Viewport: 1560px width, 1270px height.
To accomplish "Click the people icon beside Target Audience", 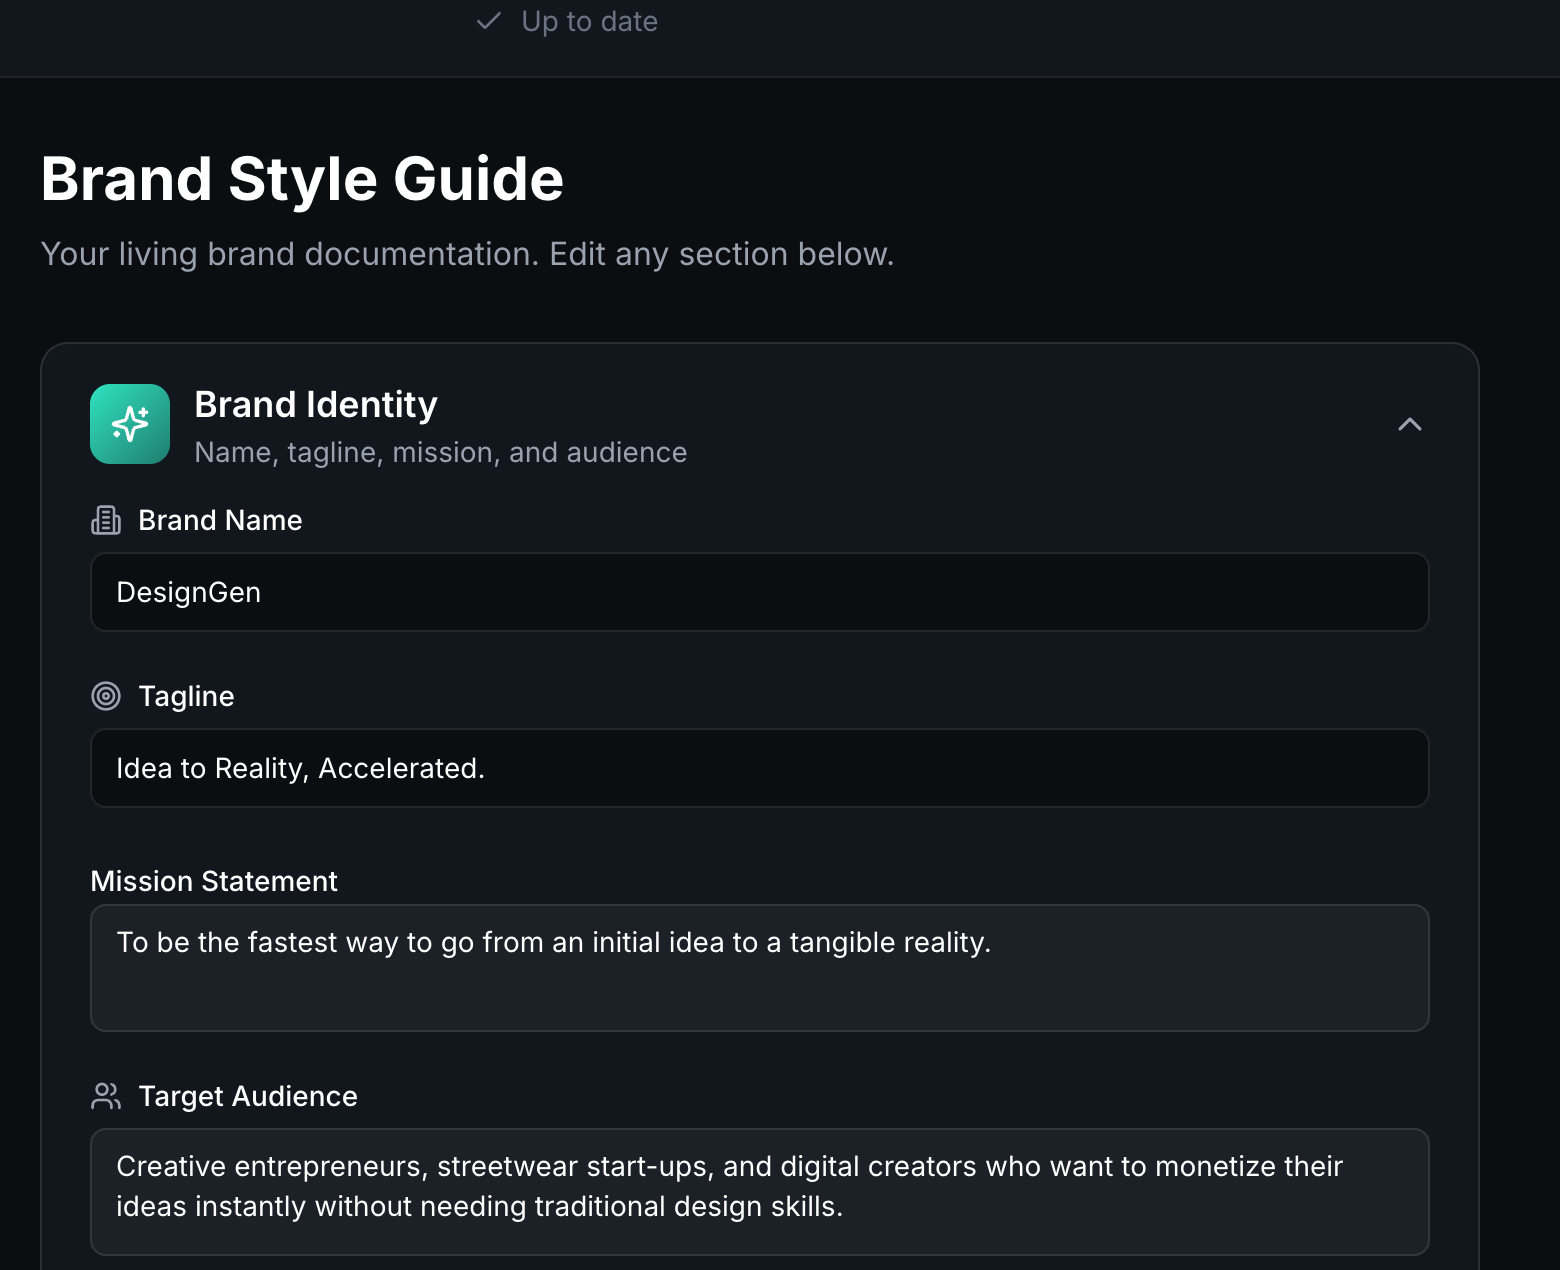I will click(x=106, y=1096).
